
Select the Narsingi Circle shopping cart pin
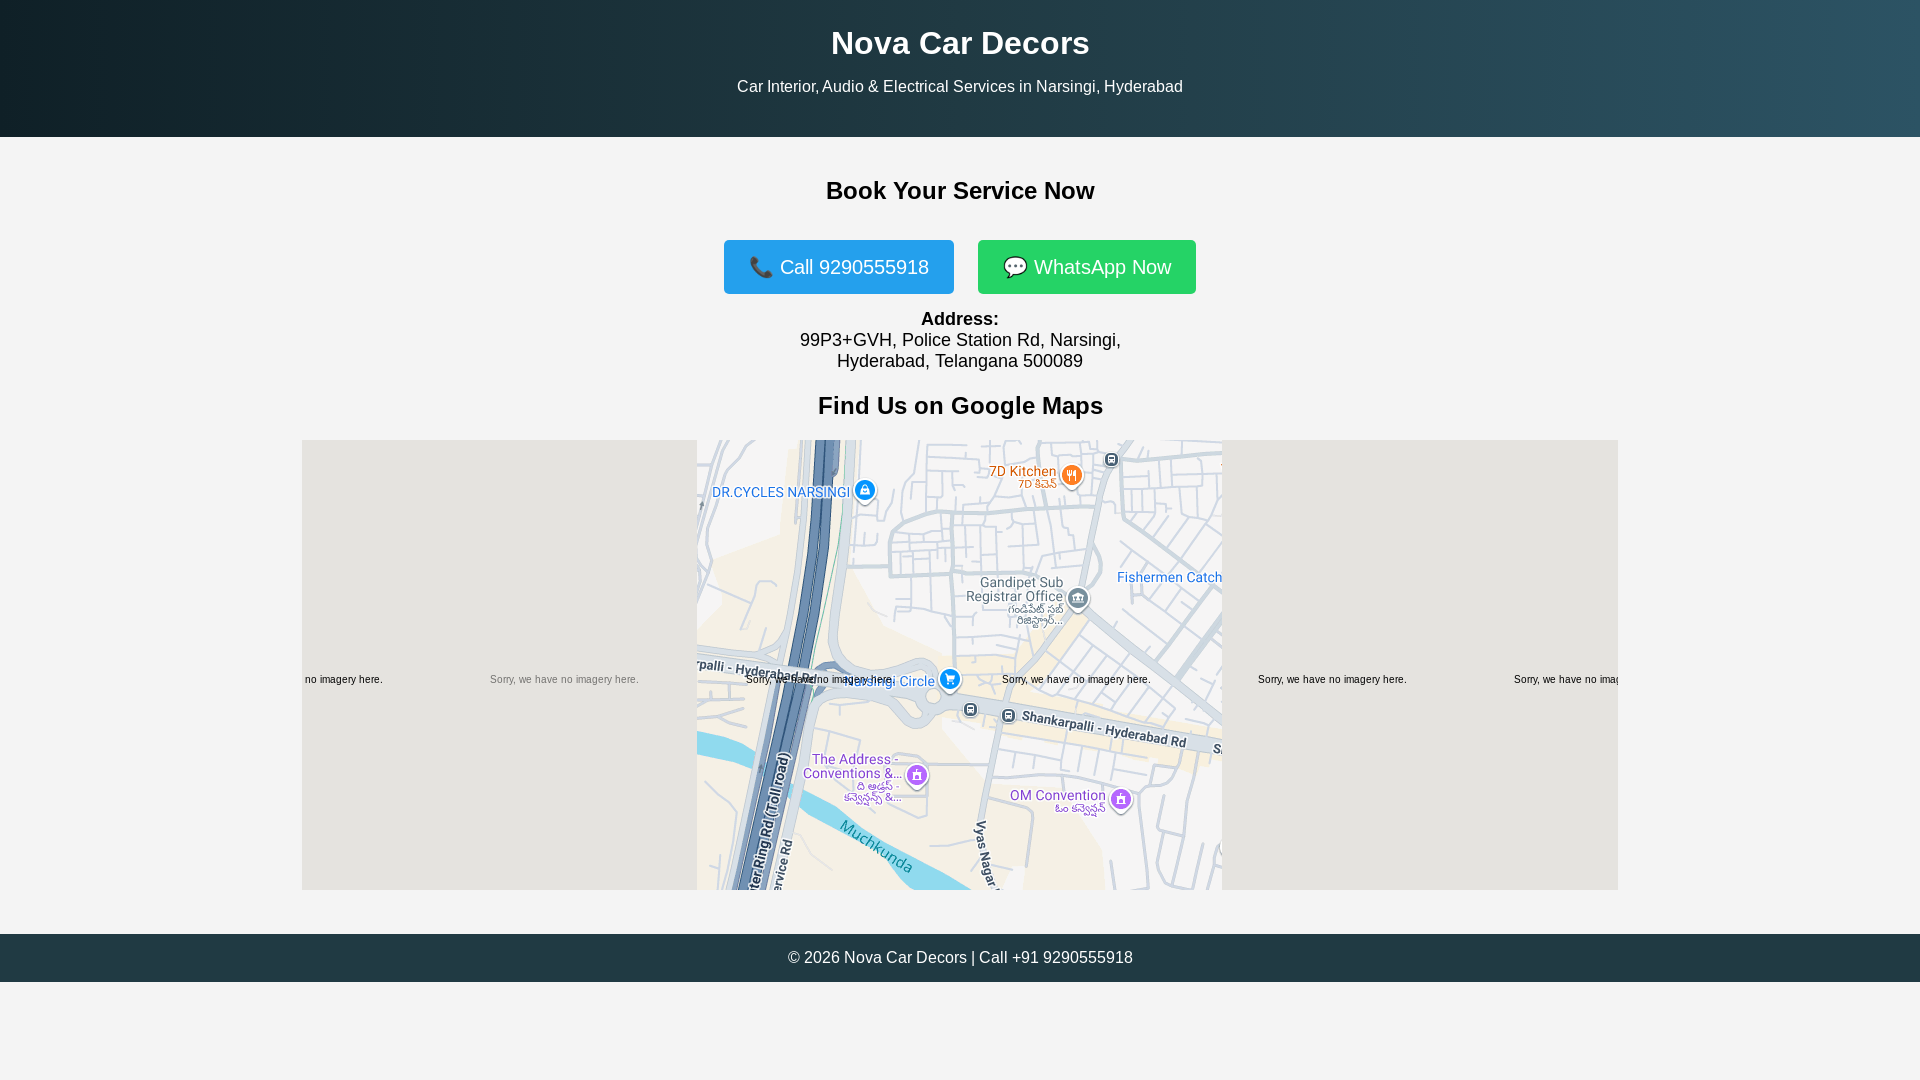coord(949,681)
